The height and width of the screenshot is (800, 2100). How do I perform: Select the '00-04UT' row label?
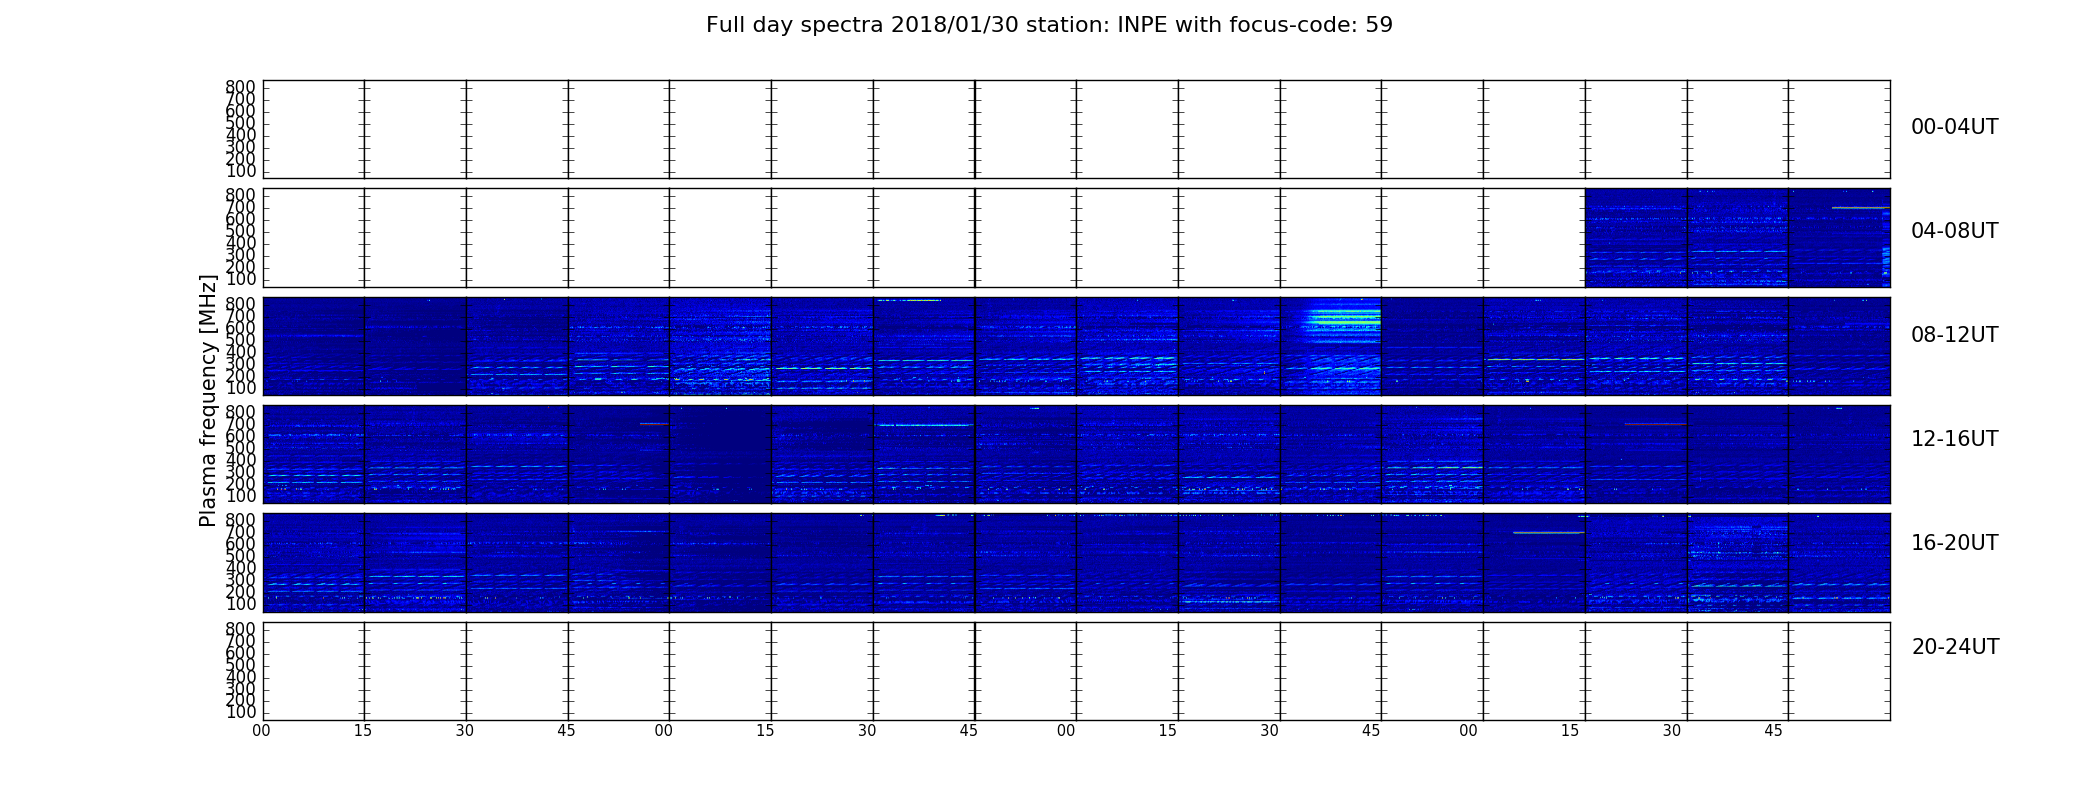click(1955, 127)
